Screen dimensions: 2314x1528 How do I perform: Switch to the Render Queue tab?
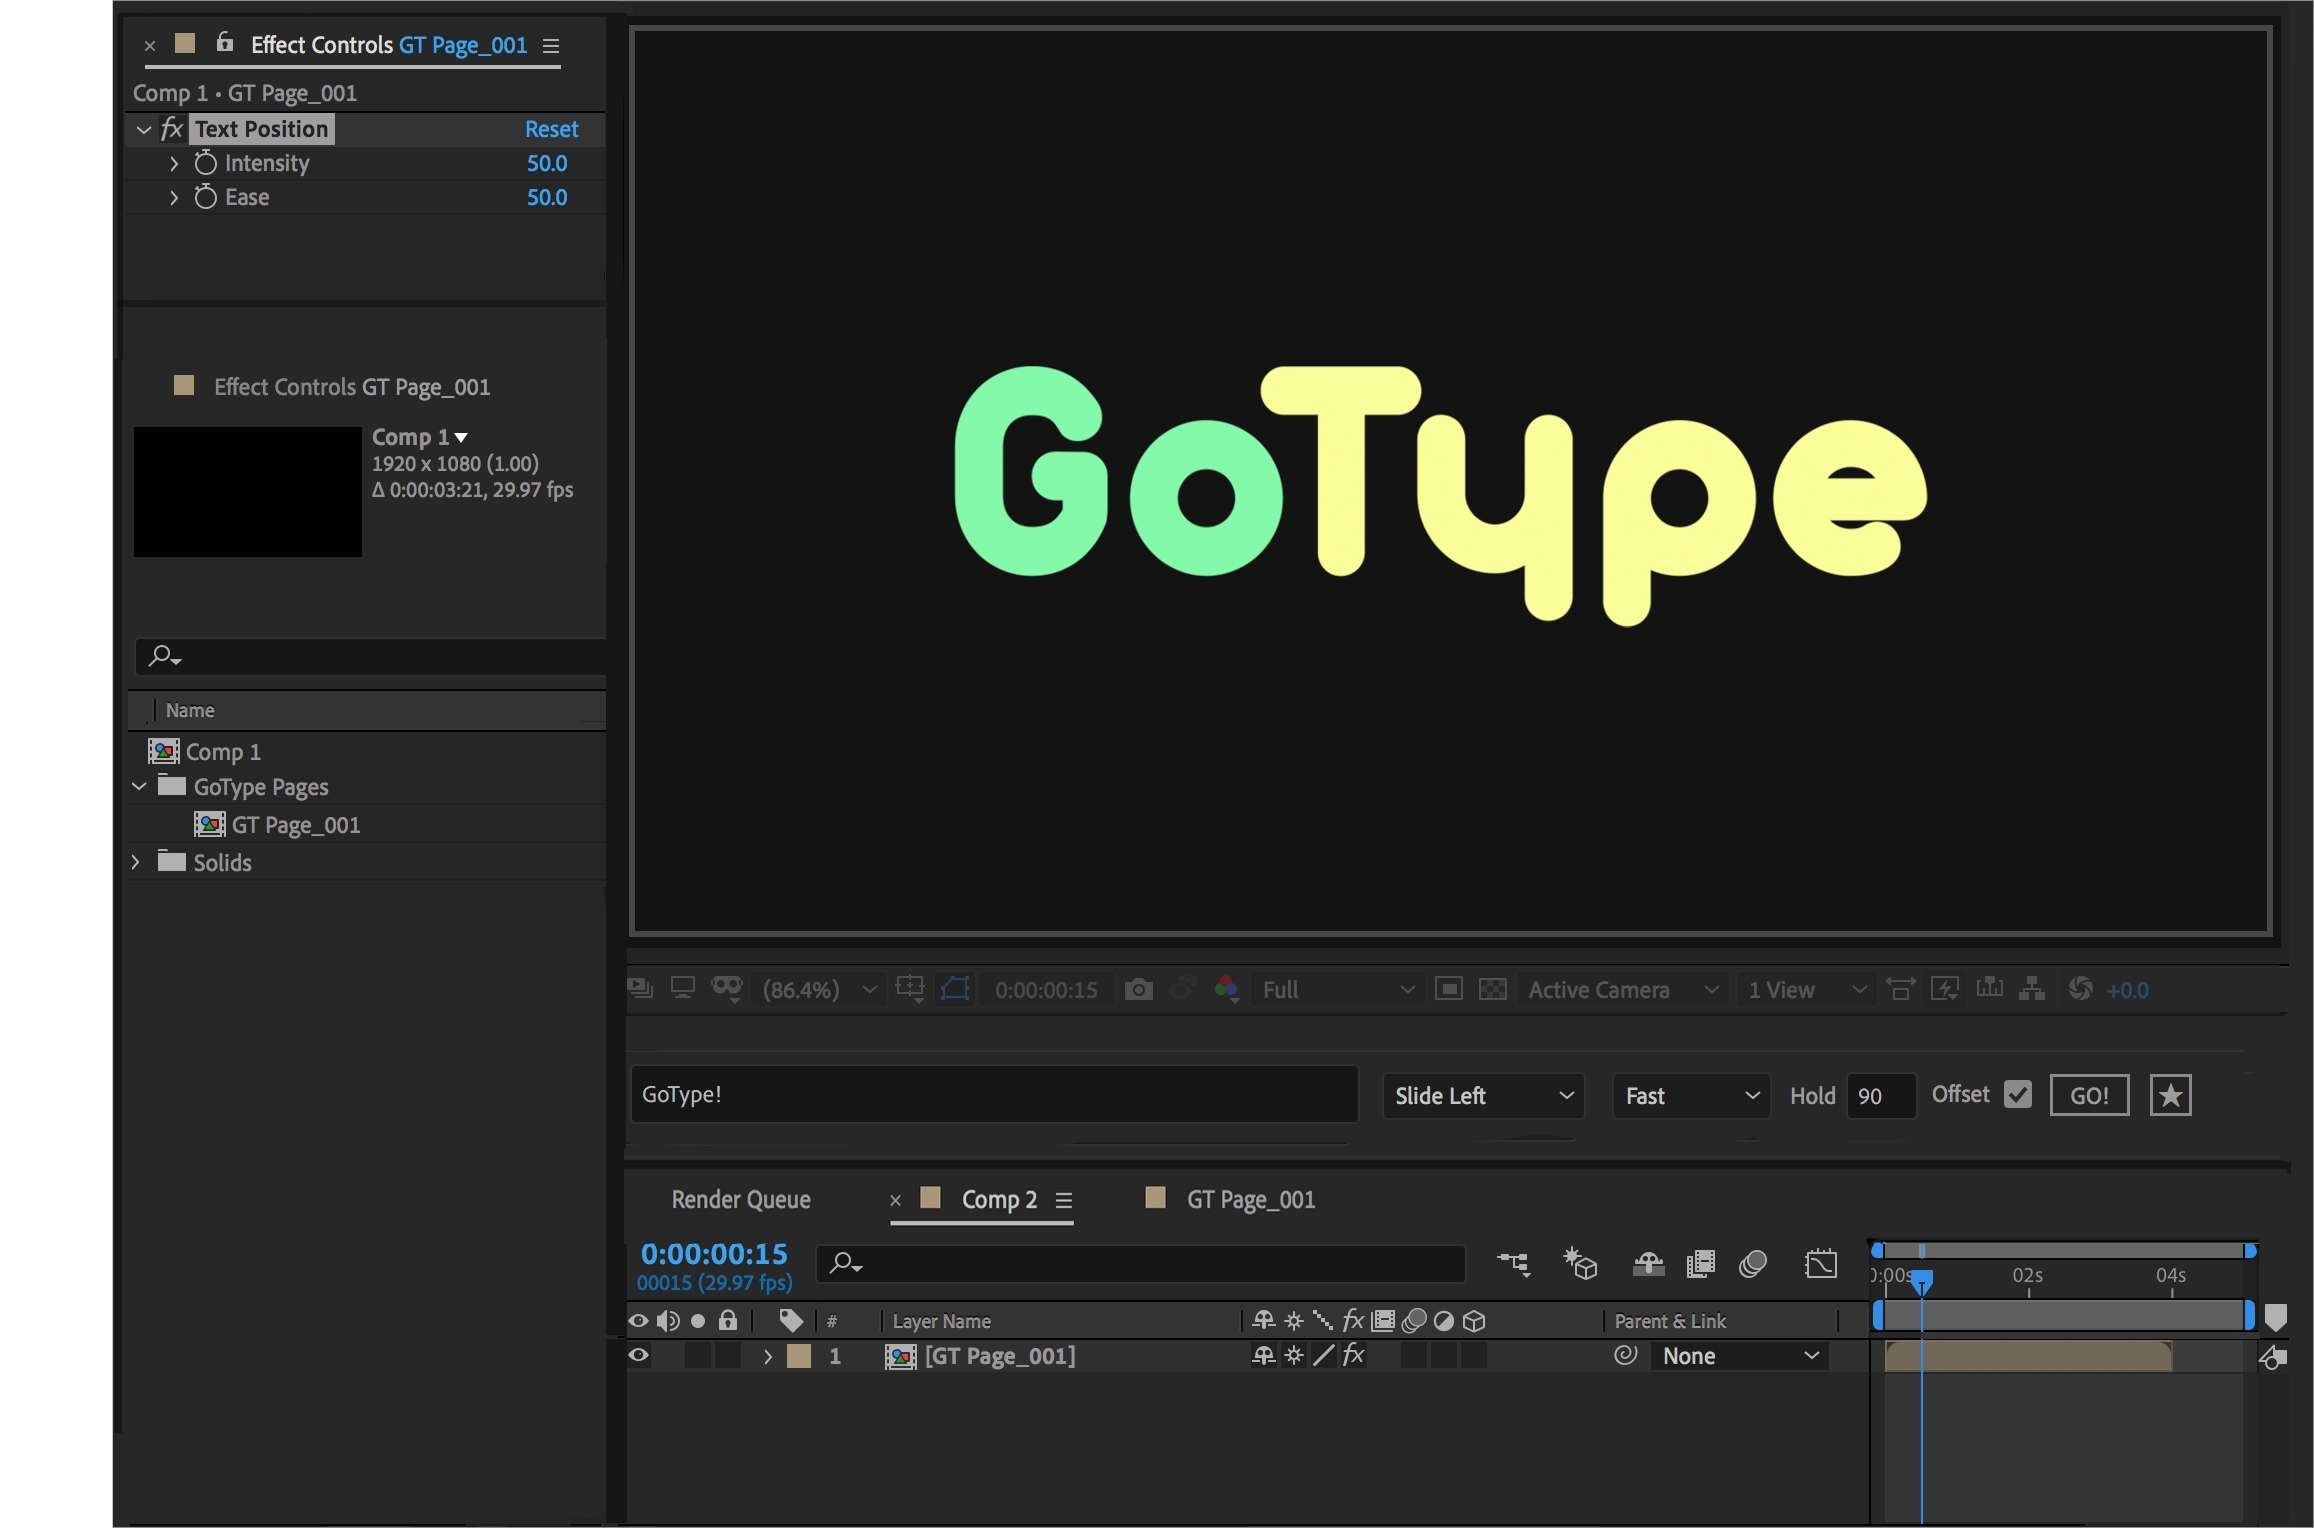pyautogui.click(x=740, y=1200)
